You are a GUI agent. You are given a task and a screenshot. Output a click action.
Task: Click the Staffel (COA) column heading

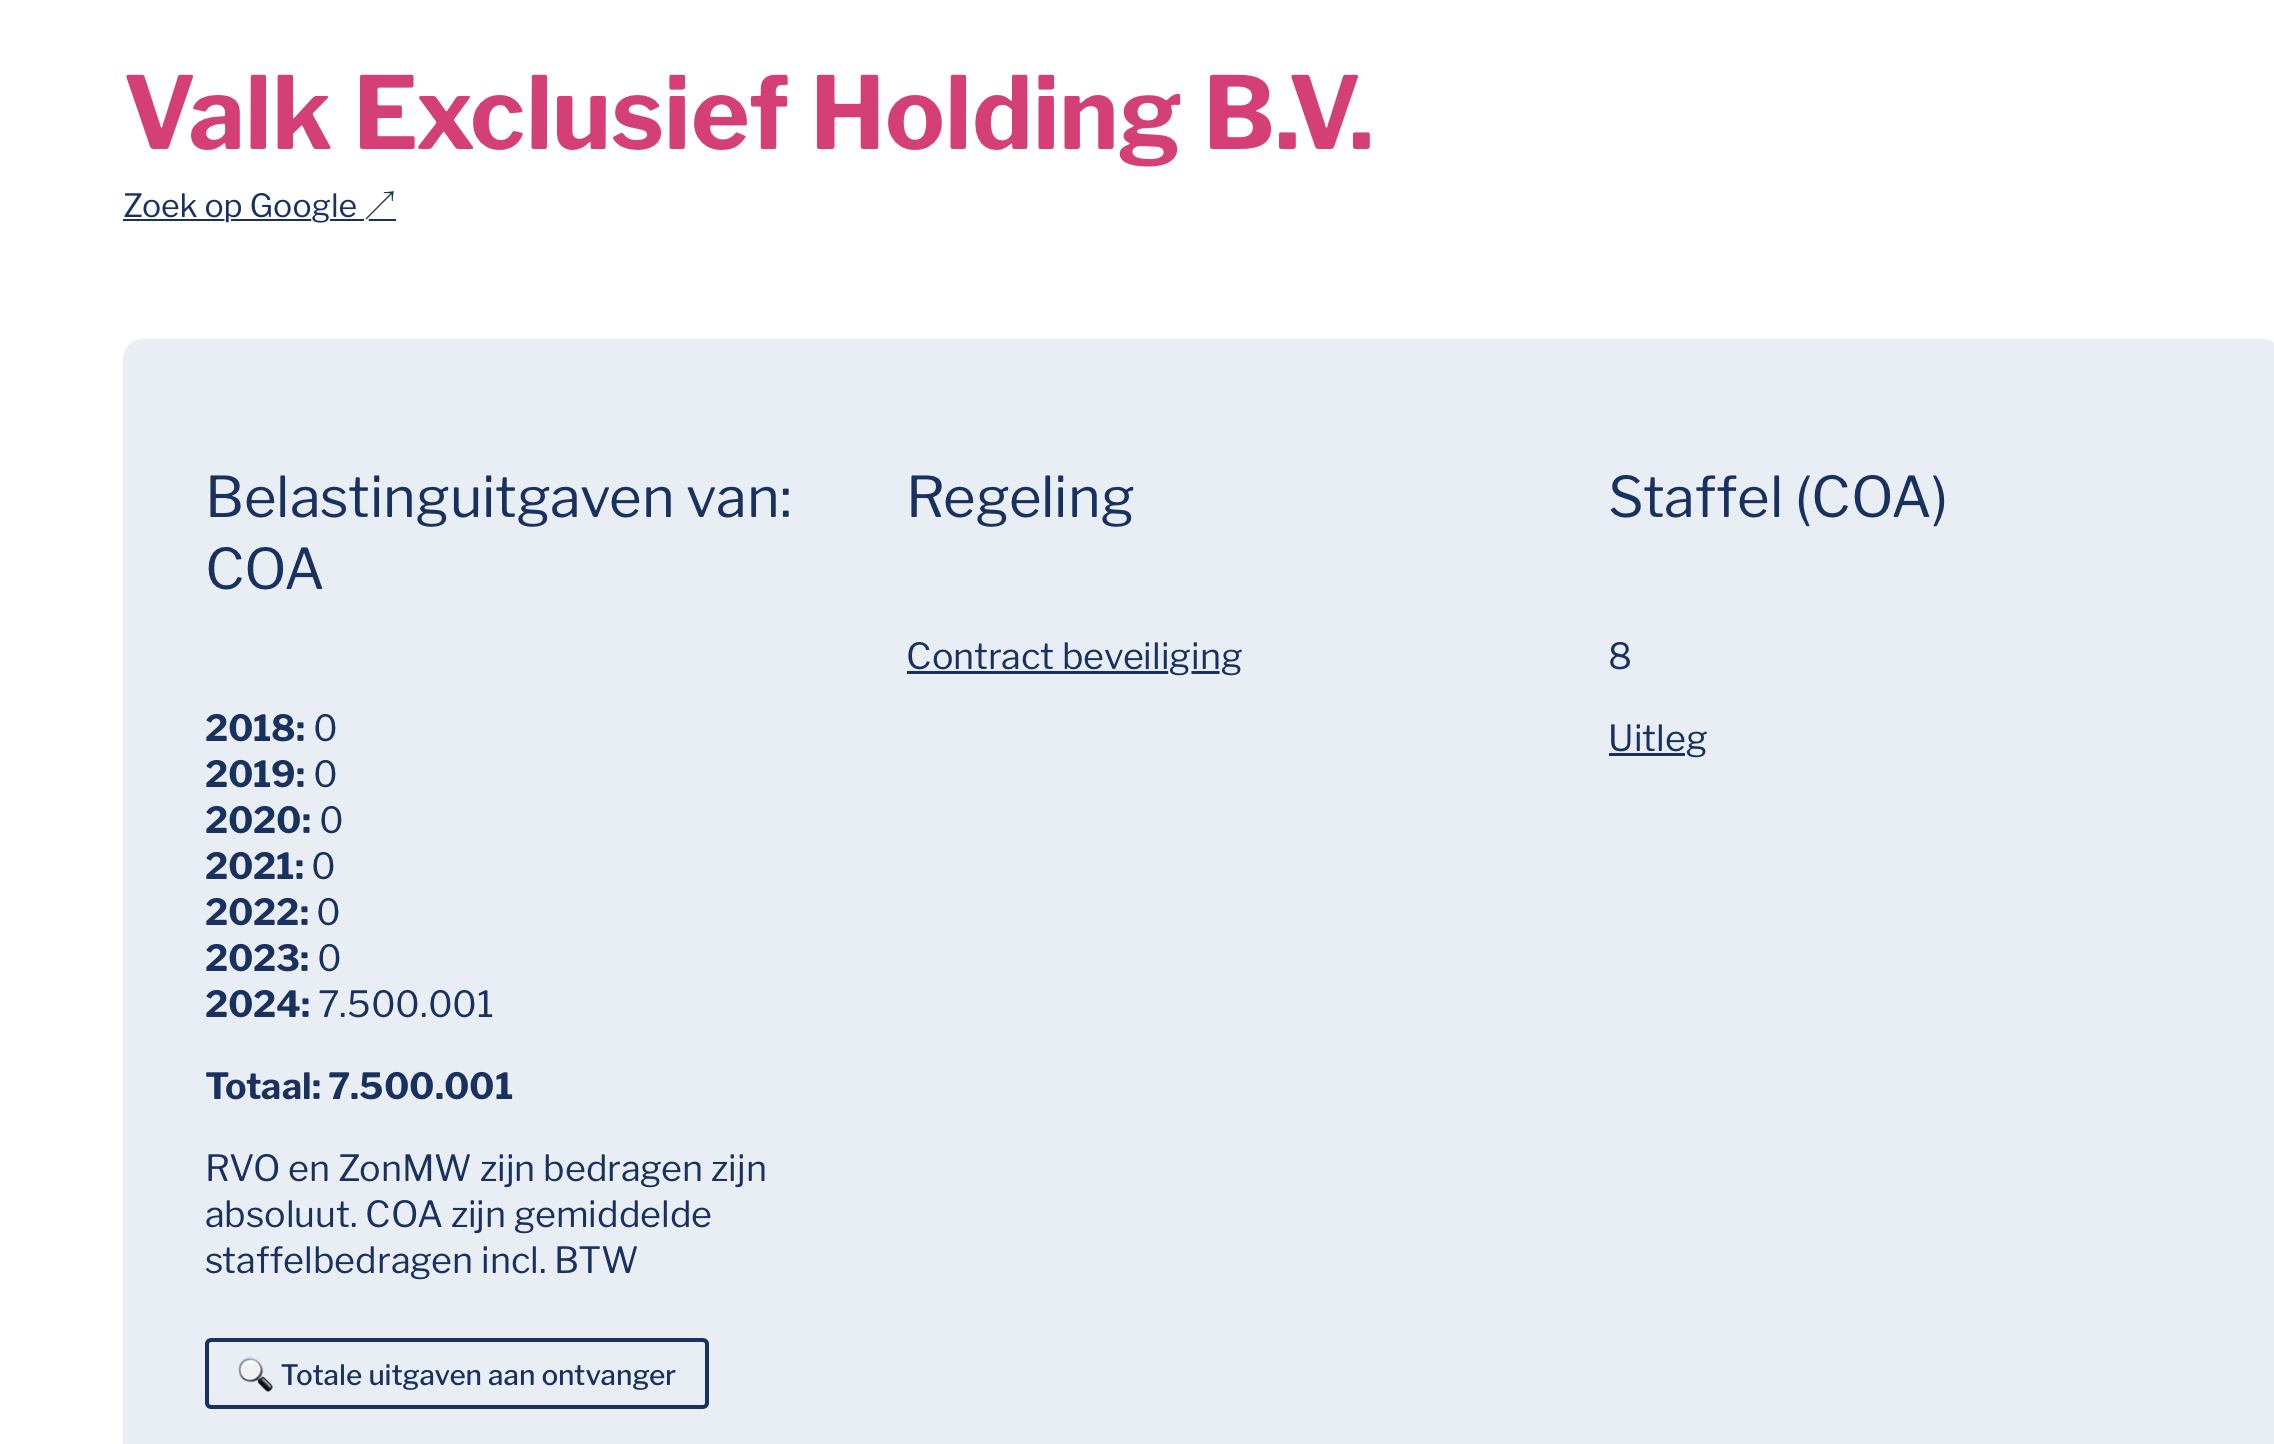pos(1777,498)
